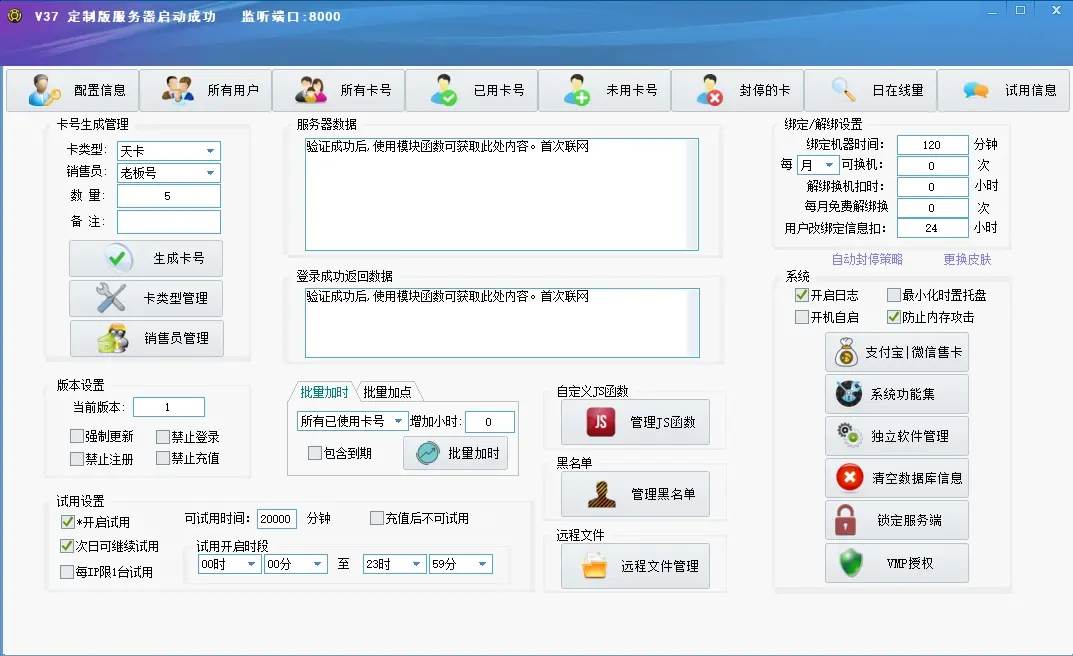This screenshot has width=1073, height=656.
Task: Click the app logo in title bar
Action: click(x=14, y=15)
